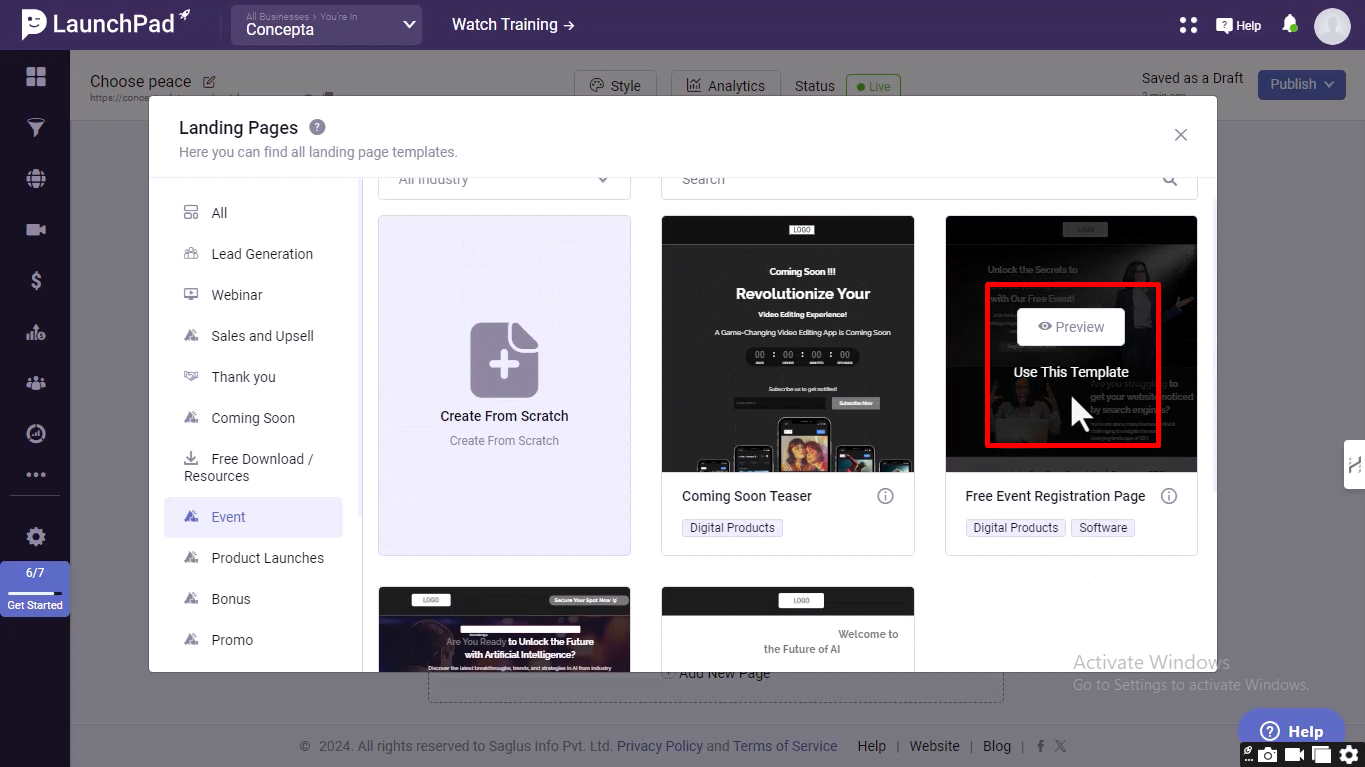Close the Landing Pages dialog
This screenshot has height=767, width=1365.
pyautogui.click(x=1181, y=135)
